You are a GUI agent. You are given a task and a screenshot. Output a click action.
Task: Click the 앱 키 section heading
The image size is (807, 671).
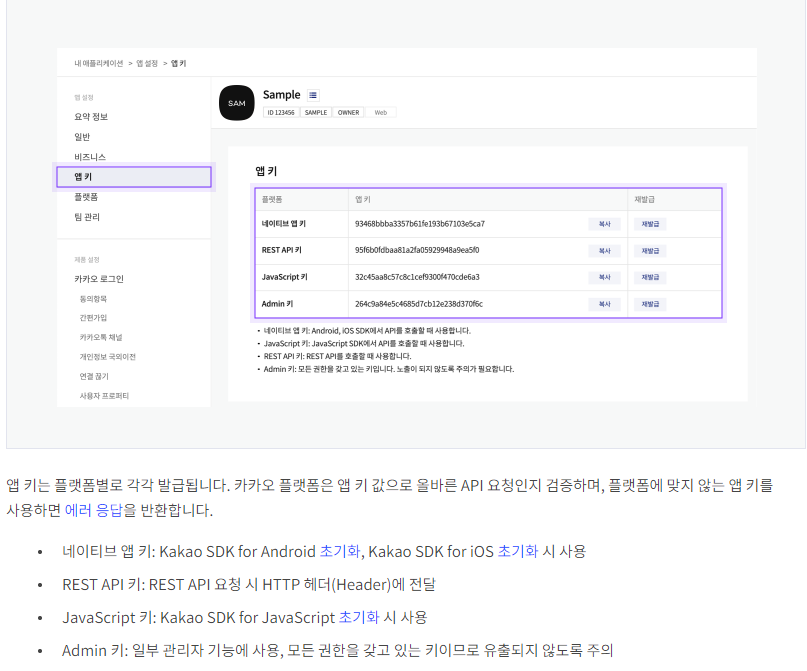click(266, 171)
